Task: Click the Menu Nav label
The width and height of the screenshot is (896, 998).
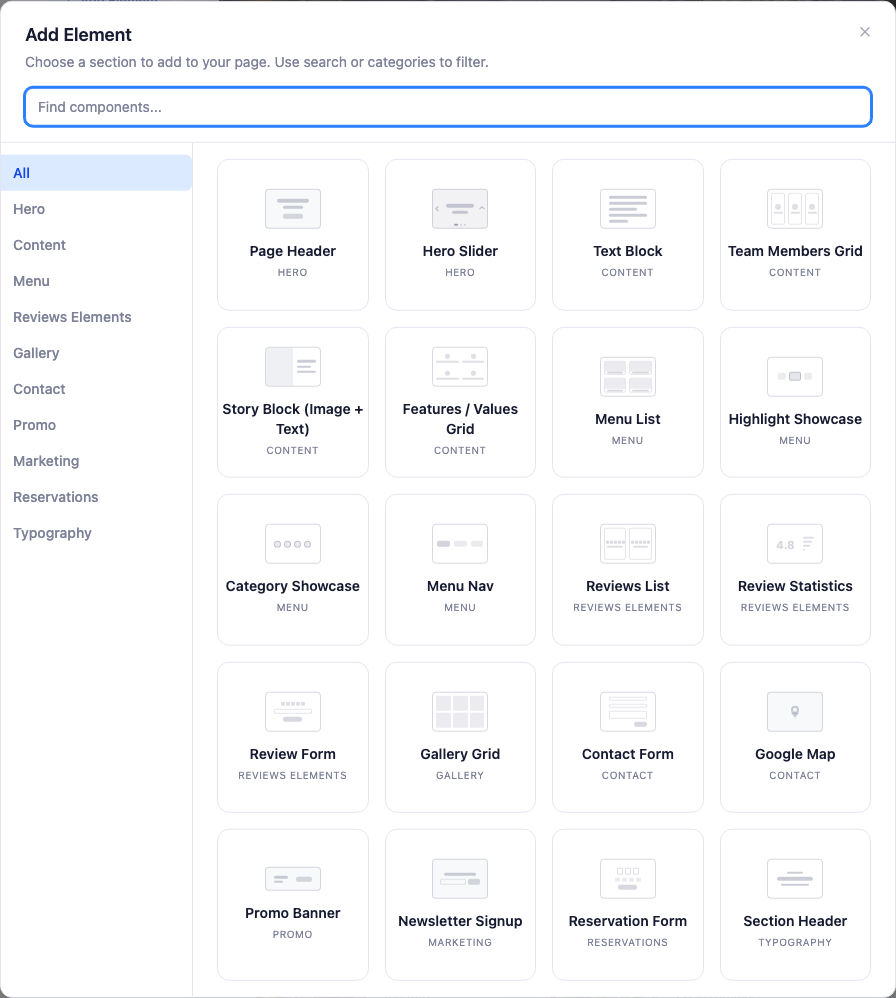Action: (460, 586)
